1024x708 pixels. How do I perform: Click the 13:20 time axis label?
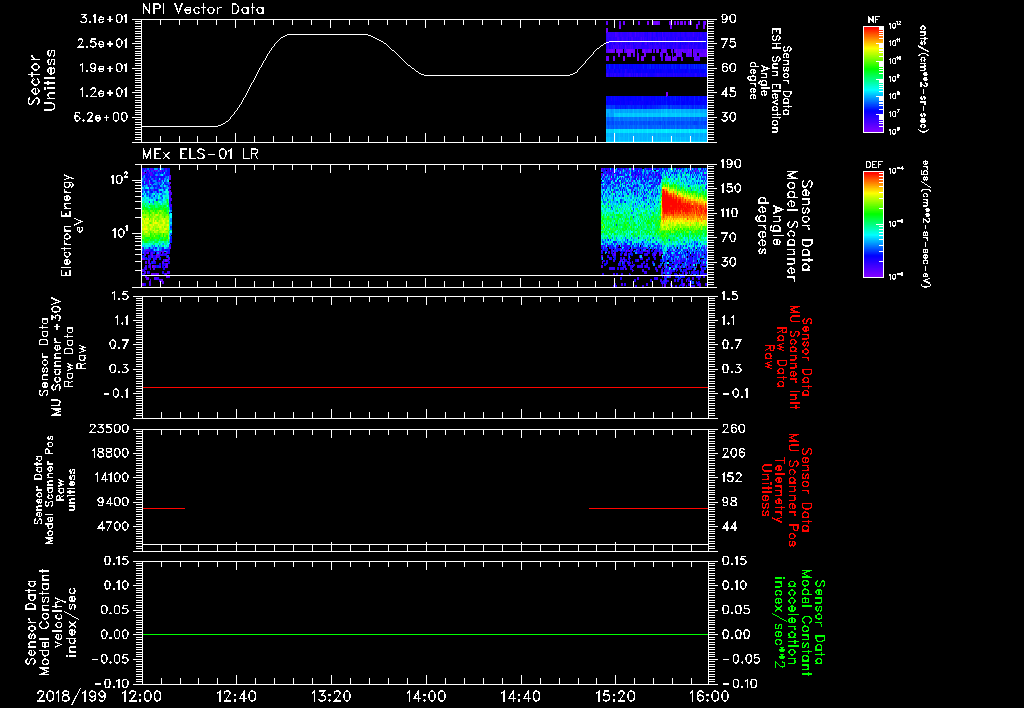pos(330,696)
